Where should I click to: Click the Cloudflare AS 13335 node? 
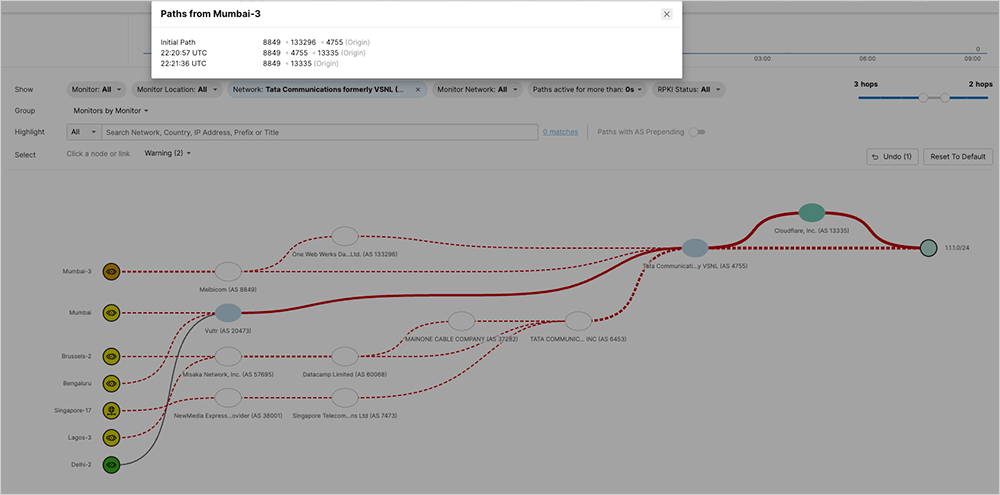tap(811, 212)
